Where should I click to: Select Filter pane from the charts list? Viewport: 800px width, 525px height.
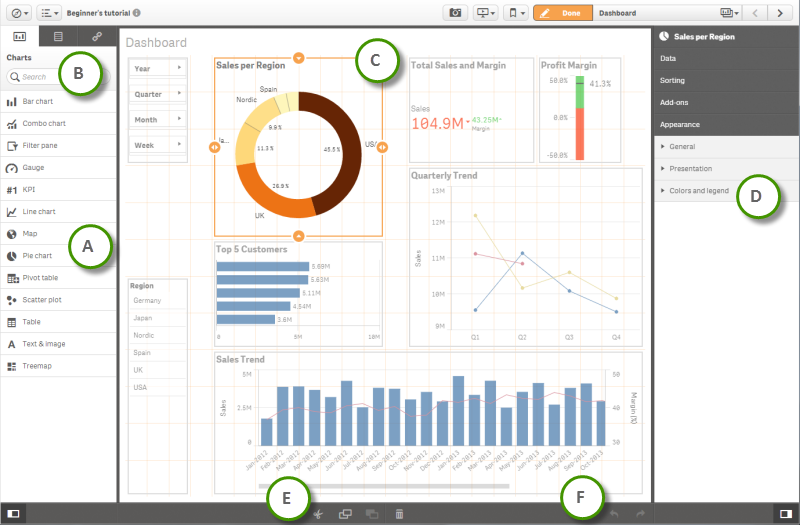(58, 145)
